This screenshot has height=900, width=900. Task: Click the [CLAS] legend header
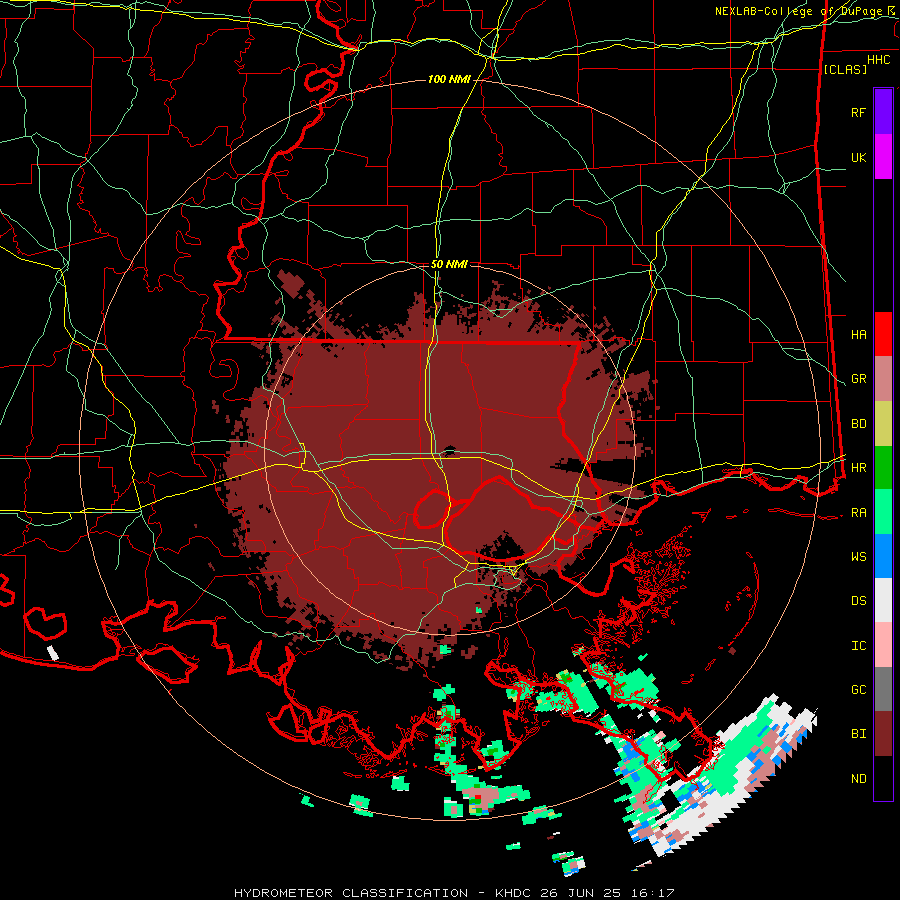(x=844, y=69)
